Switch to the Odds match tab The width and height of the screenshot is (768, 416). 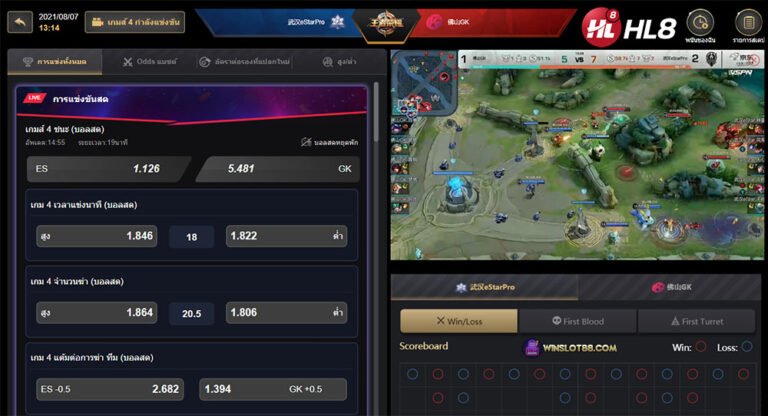tap(149, 62)
